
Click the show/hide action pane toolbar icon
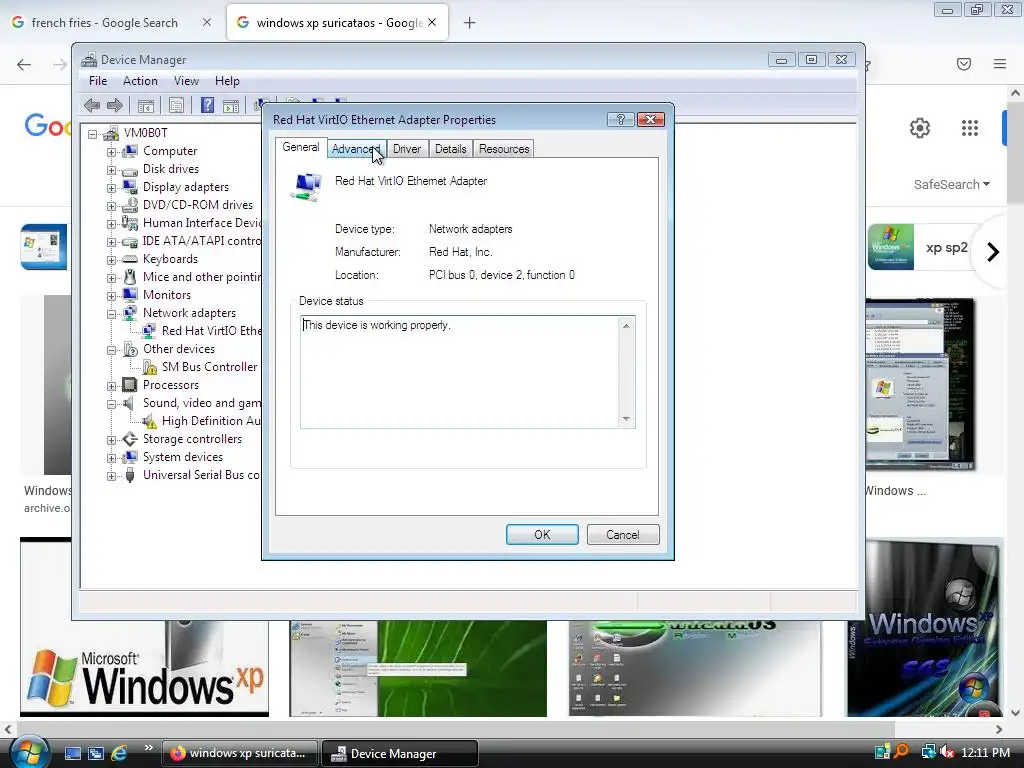[x=231, y=105]
